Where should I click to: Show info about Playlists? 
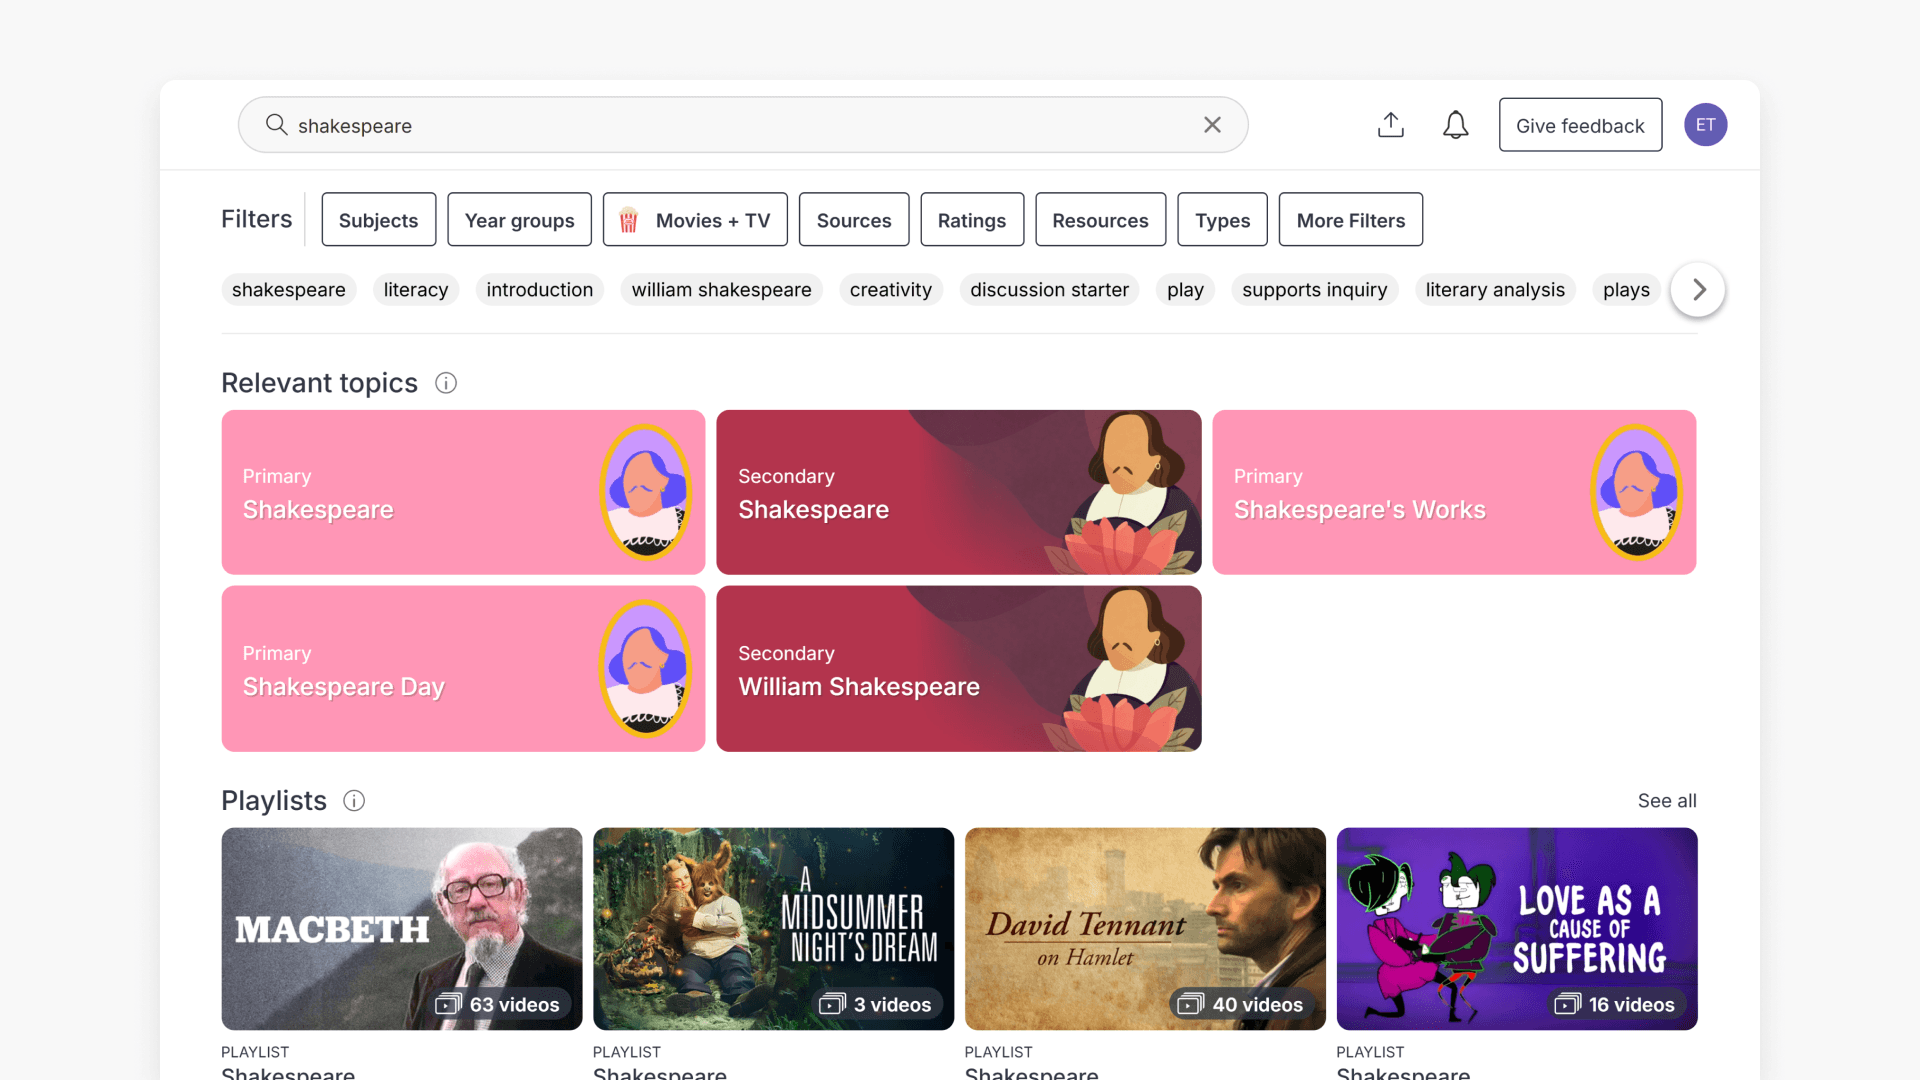pos(354,801)
